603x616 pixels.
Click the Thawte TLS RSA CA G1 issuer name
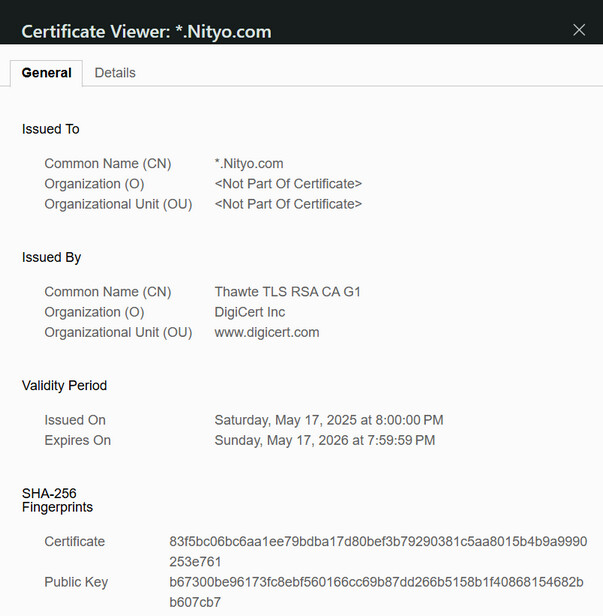tap(288, 292)
